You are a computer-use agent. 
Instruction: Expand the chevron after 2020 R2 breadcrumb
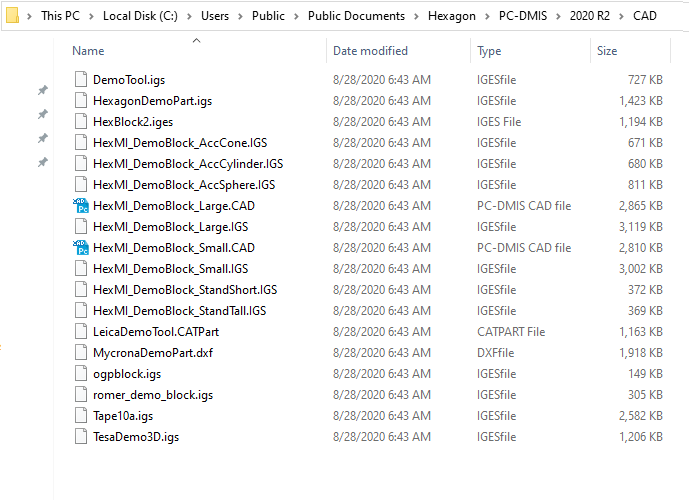(x=622, y=16)
